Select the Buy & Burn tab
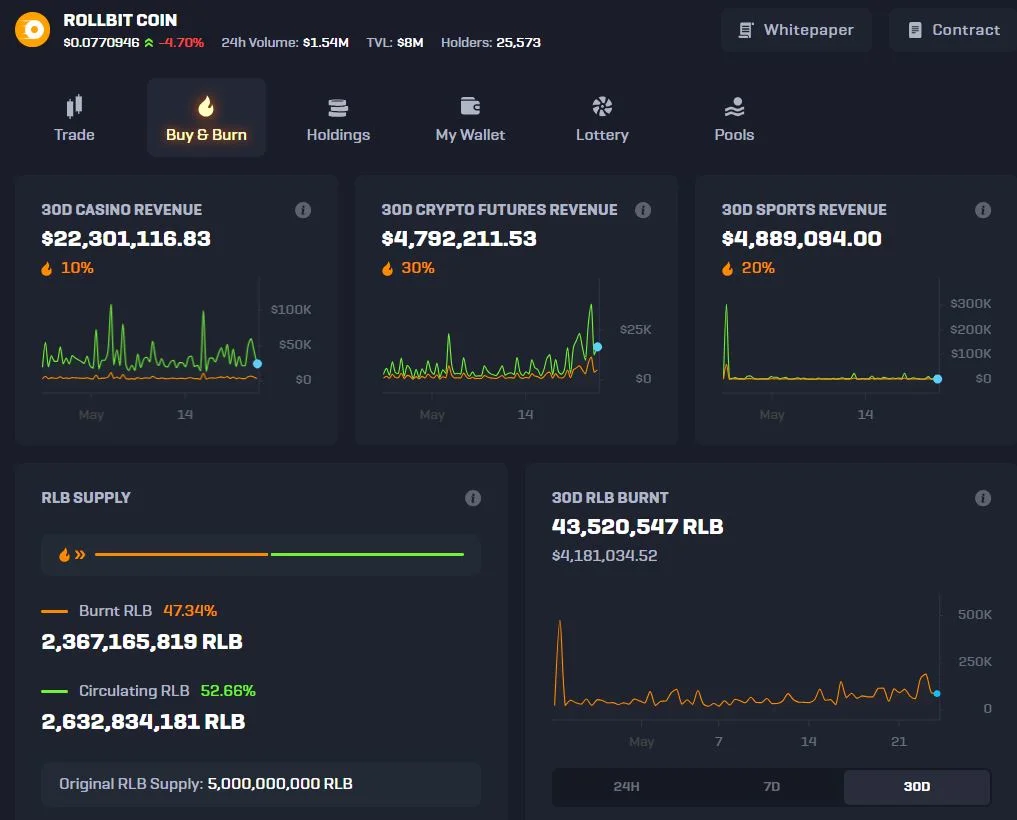Screen dimensions: 1017x820 pyautogui.click(x=206, y=117)
